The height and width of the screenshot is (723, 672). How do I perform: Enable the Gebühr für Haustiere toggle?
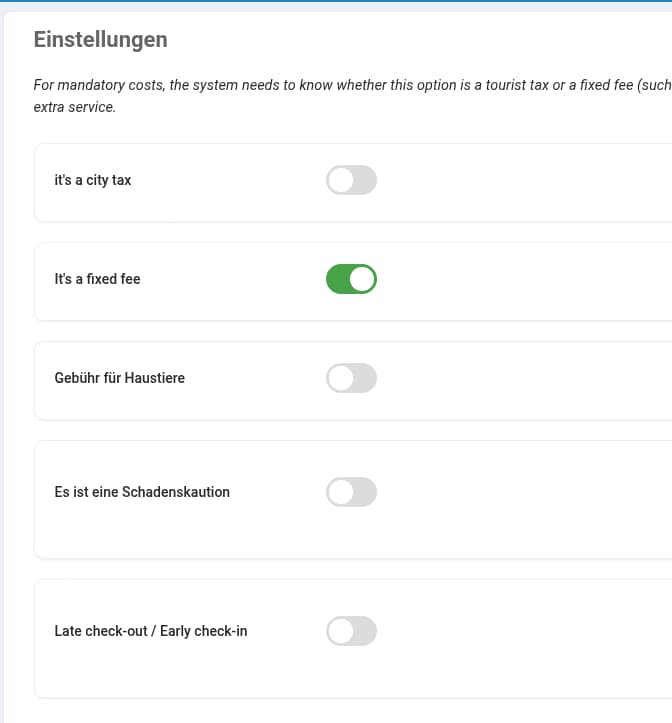[351, 378]
